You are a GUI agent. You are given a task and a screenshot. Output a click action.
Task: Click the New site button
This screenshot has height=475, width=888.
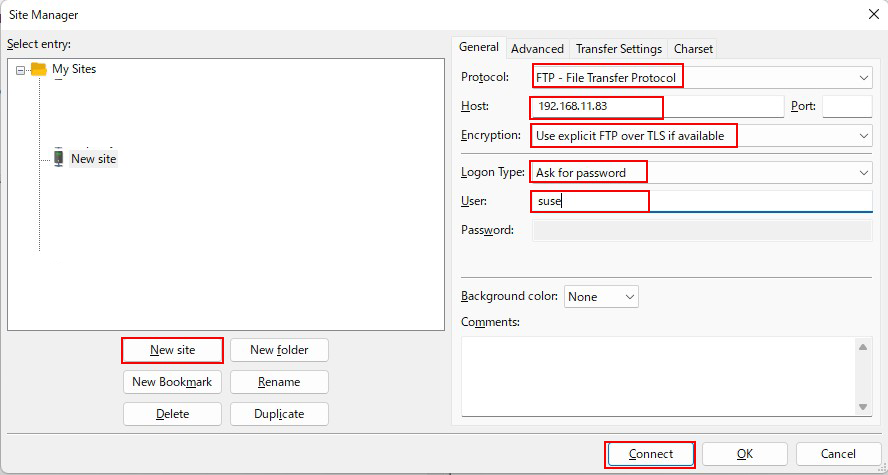172,350
